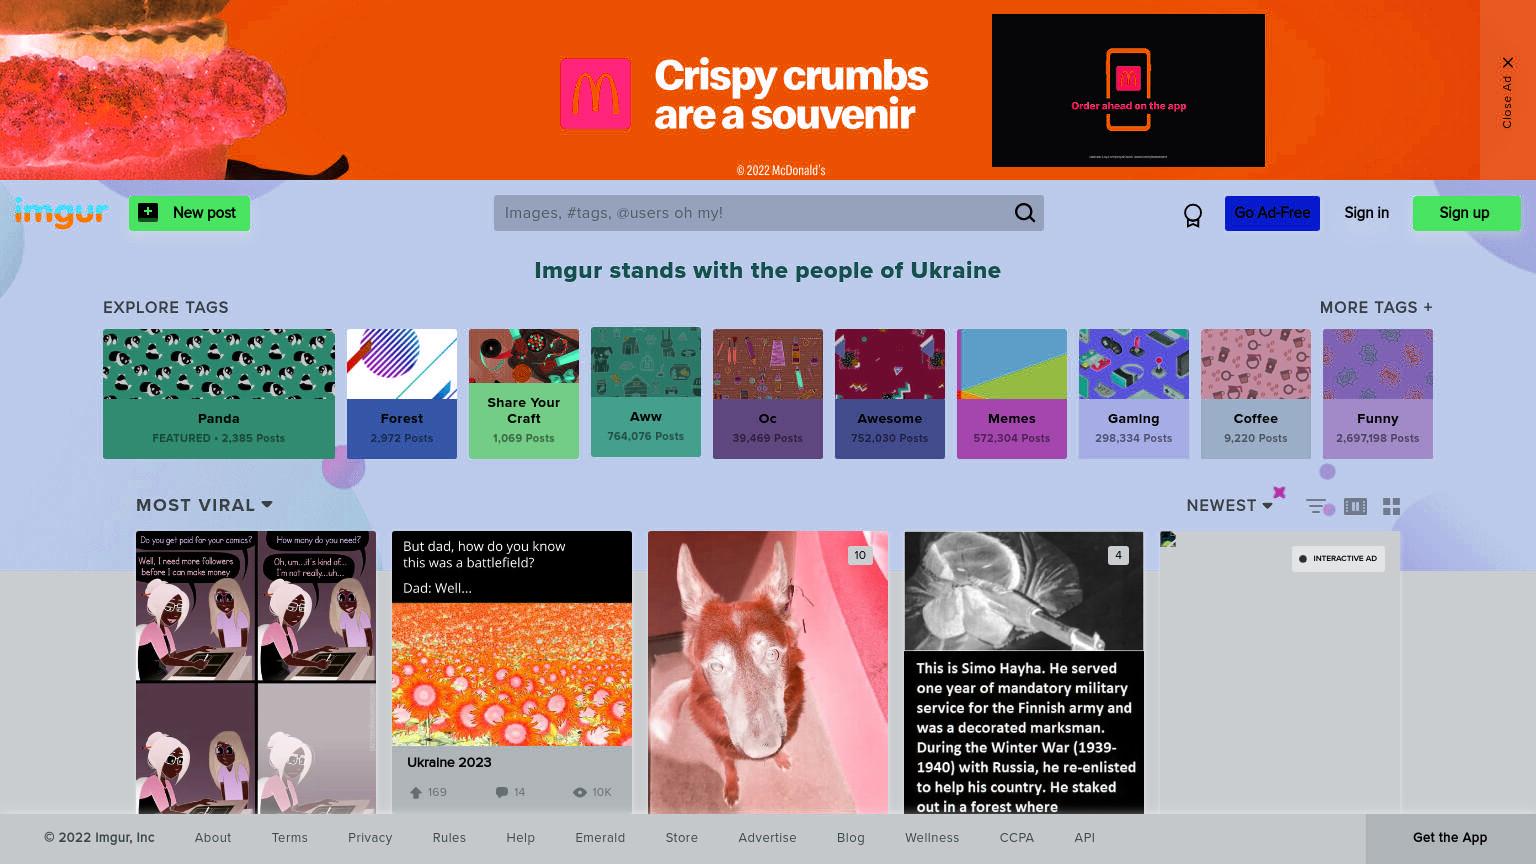Open the feed filter options icon
1536x864 pixels.
tap(1317, 506)
